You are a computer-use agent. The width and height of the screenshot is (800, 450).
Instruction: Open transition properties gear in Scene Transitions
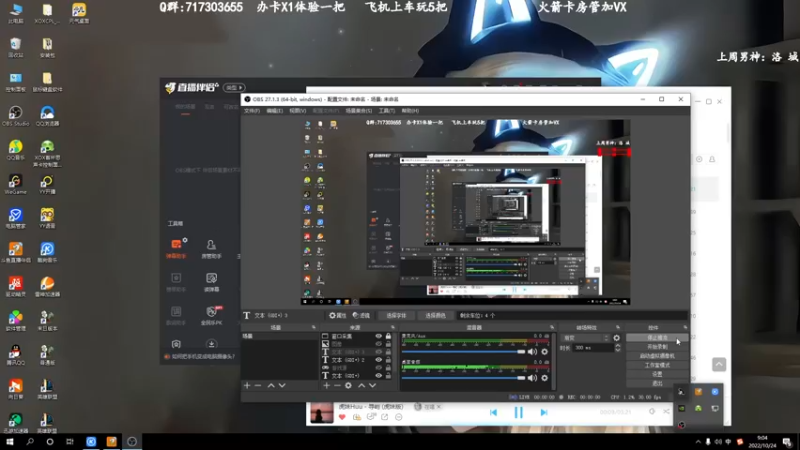coord(616,338)
